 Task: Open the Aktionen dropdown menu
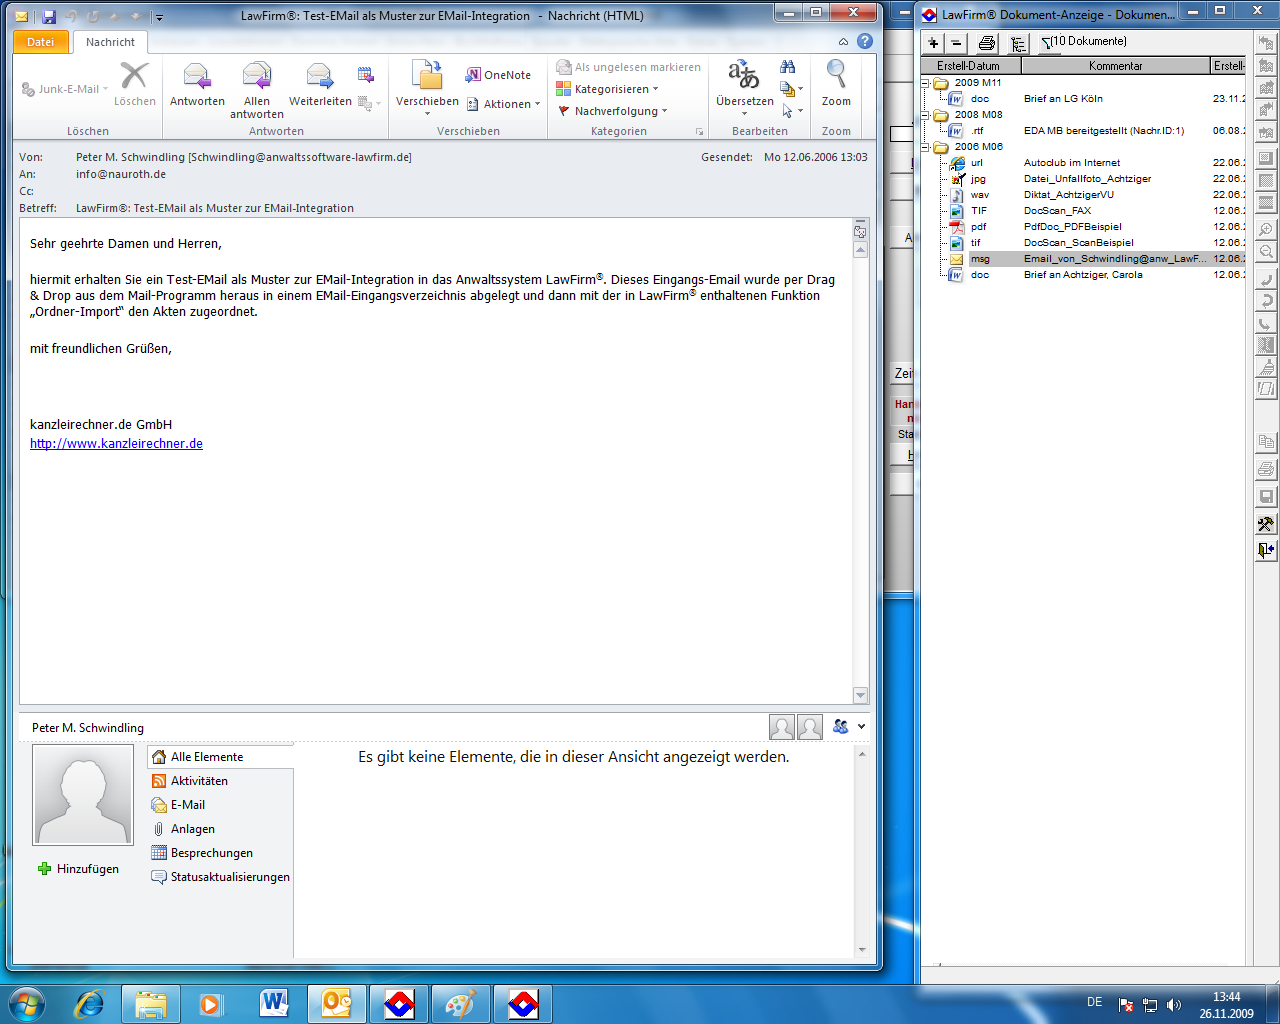tap(505, 104)
